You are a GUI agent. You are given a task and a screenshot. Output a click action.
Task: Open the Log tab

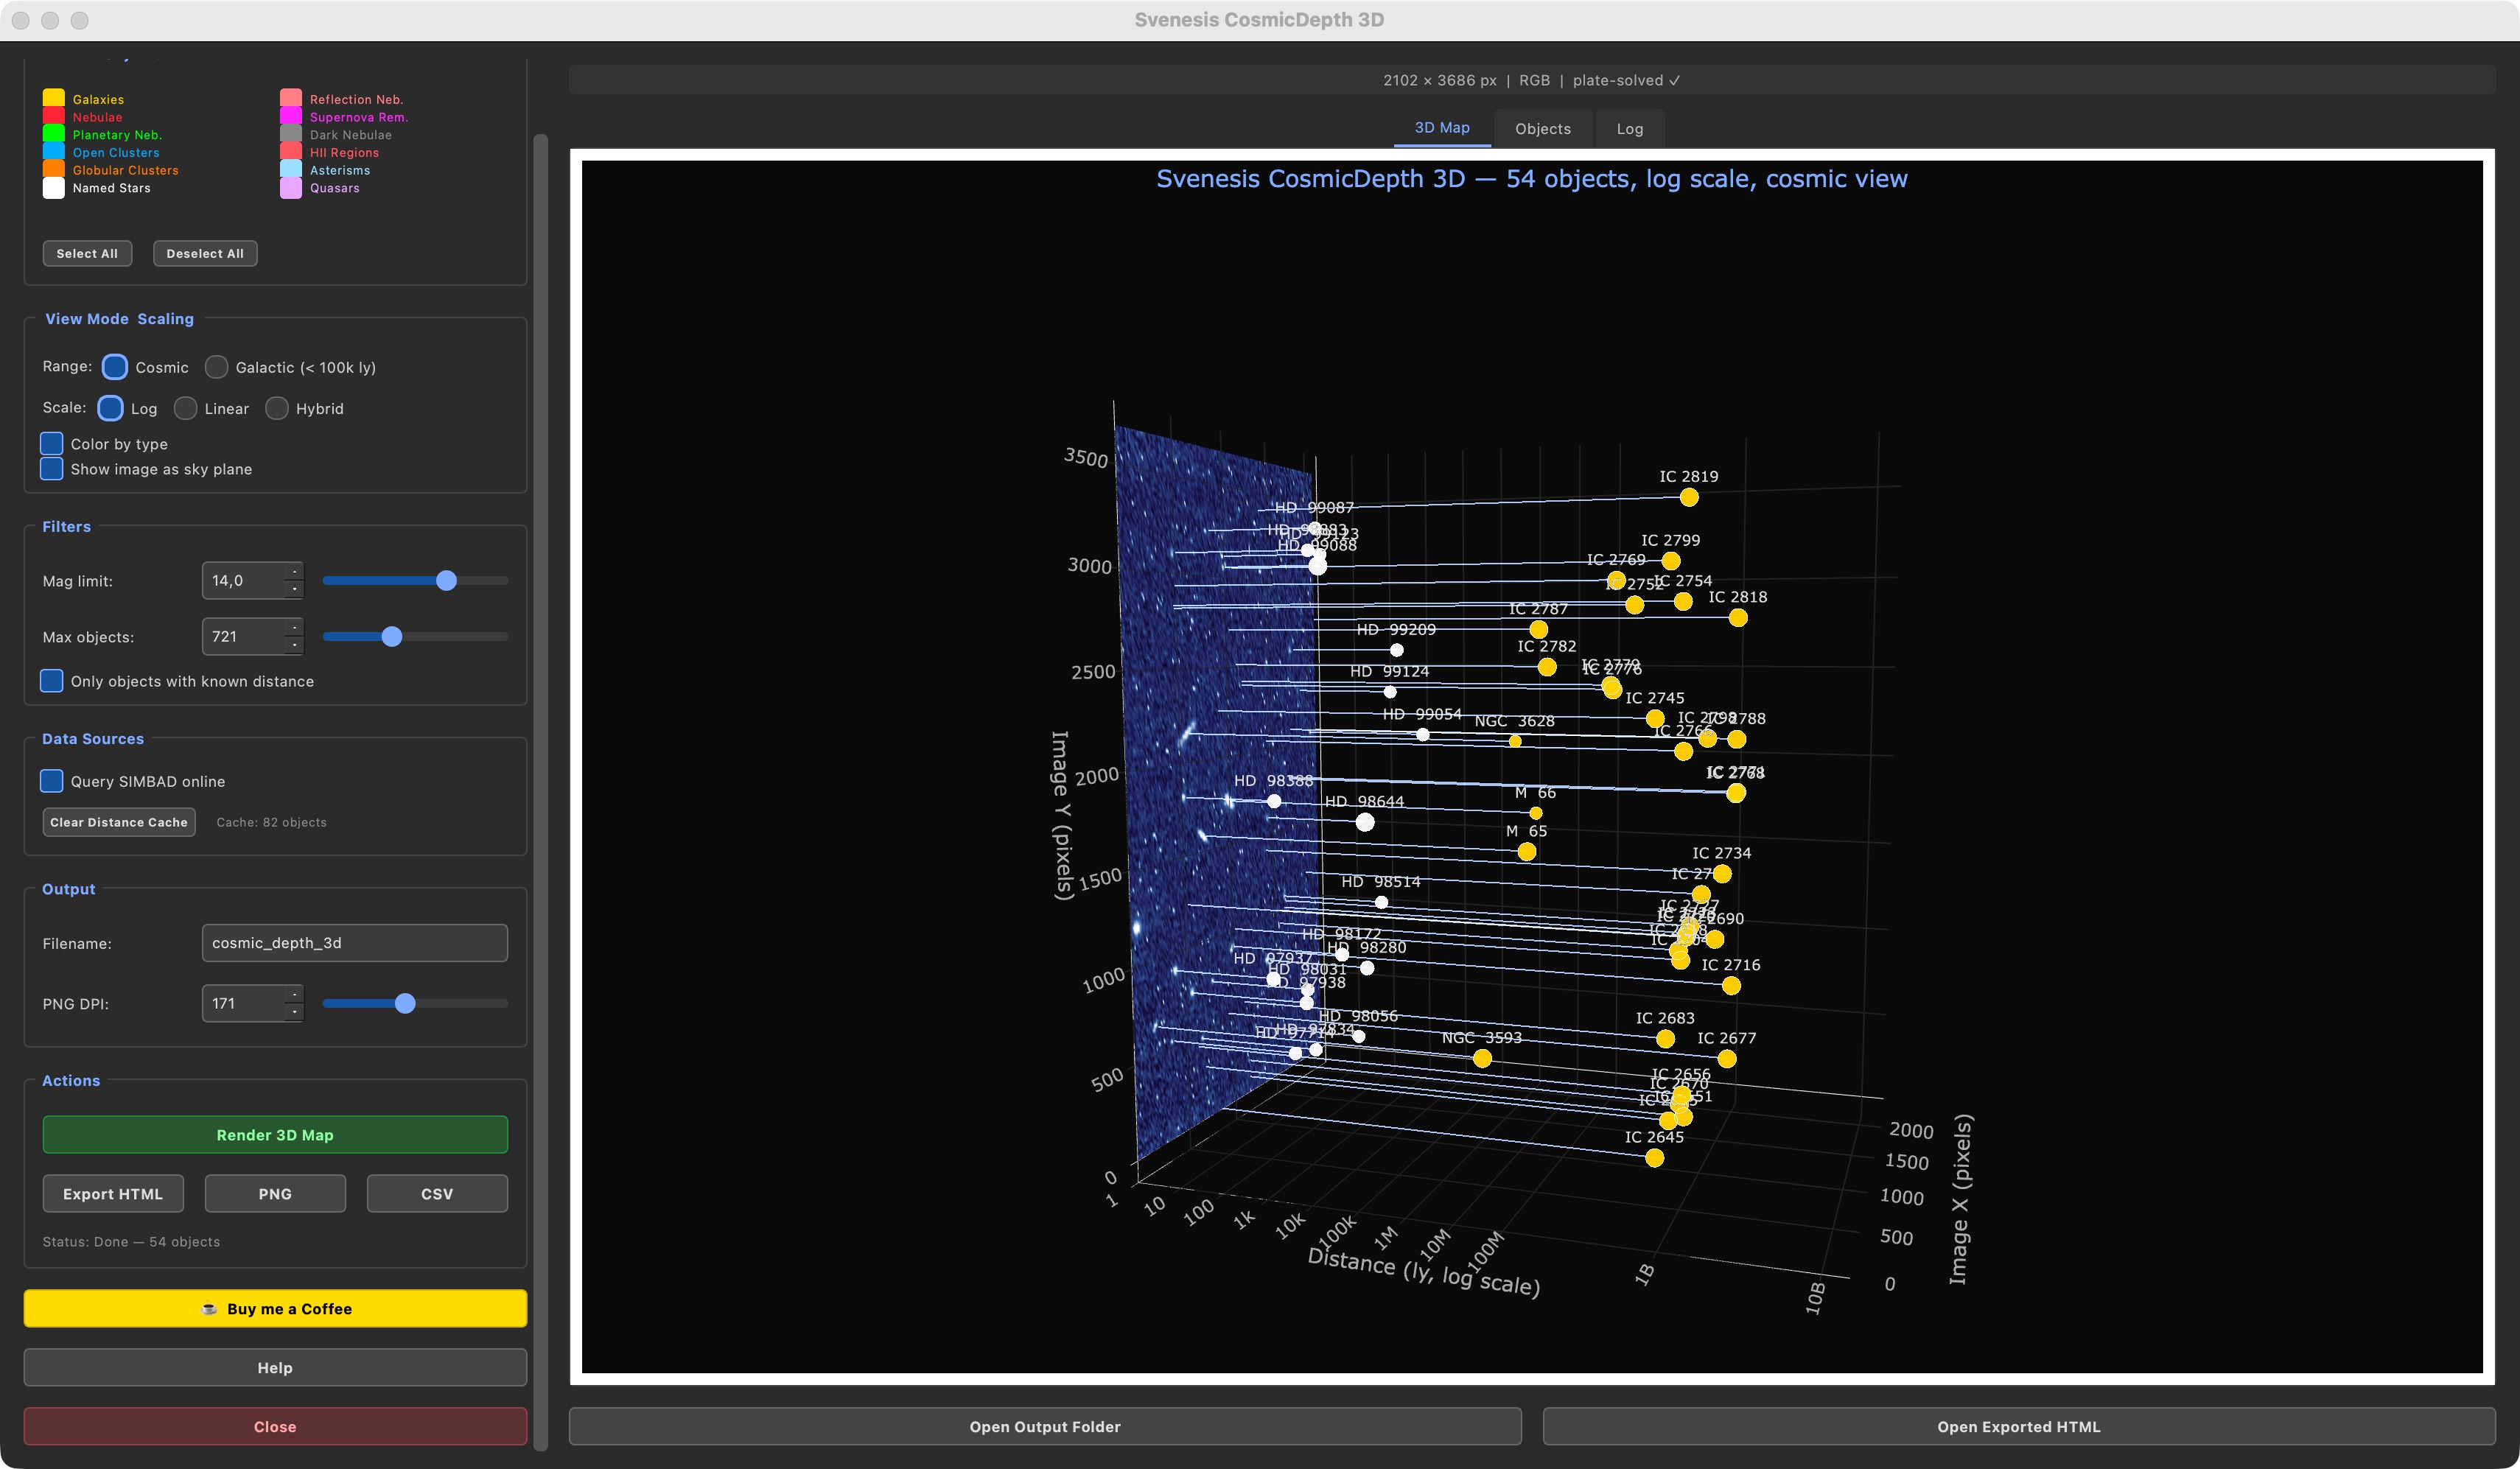(1630, 128)
